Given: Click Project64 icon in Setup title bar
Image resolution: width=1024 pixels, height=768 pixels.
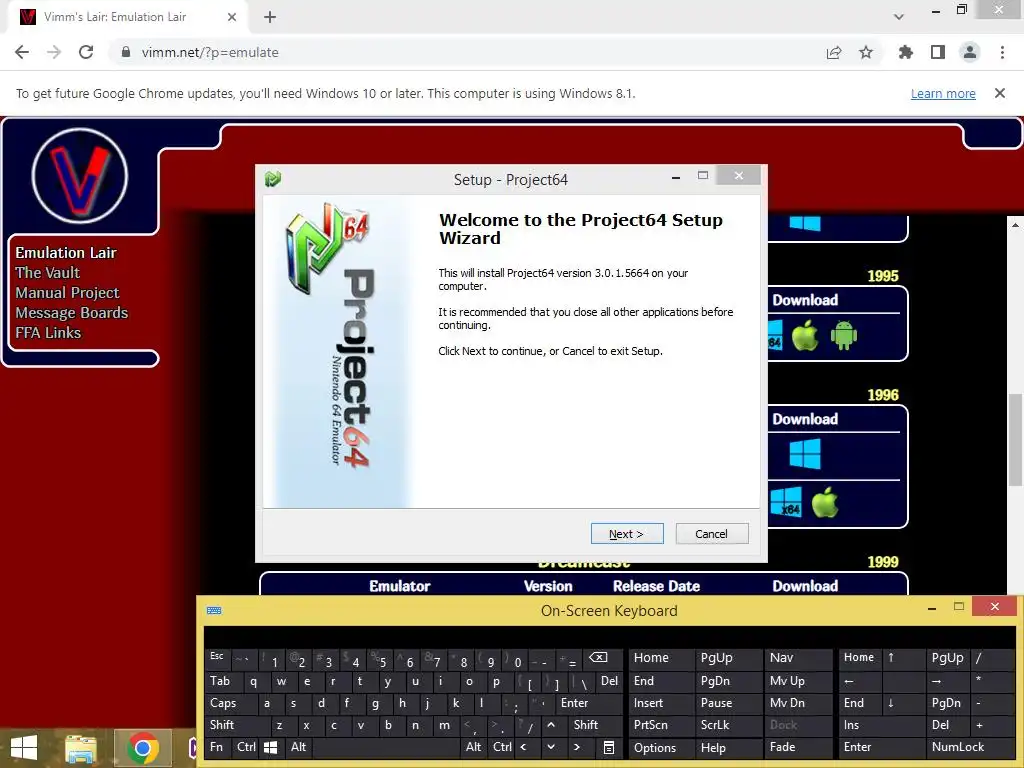Looking at the screenshot, I should point(273,178).
